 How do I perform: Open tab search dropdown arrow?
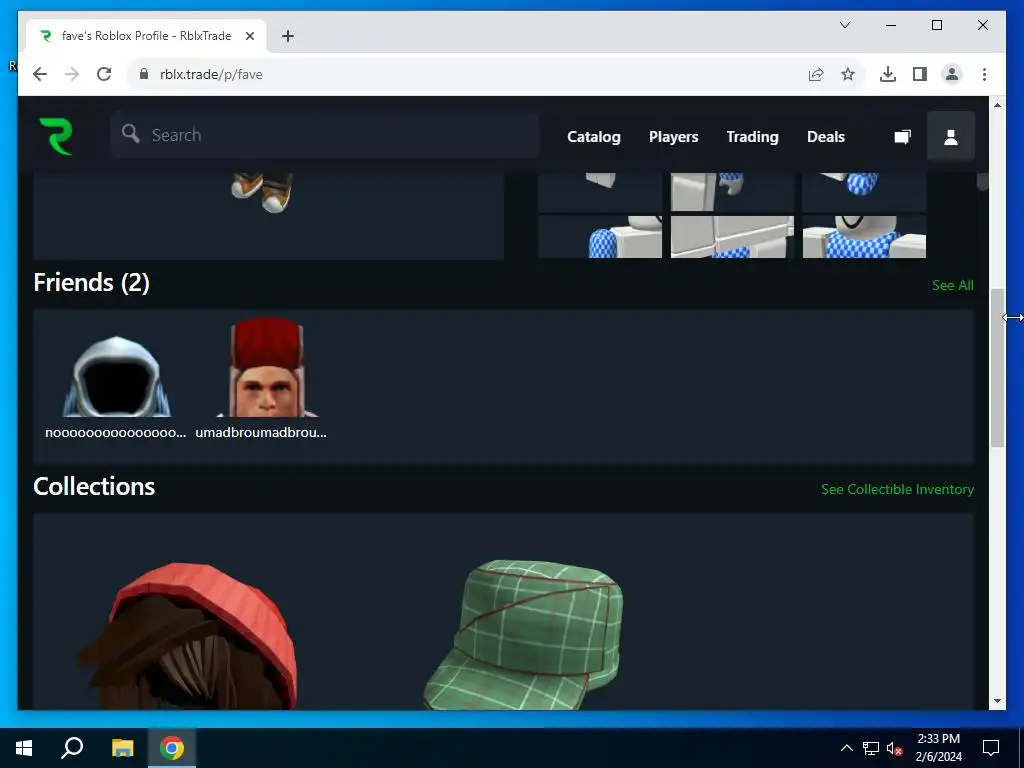coord(844,25)
